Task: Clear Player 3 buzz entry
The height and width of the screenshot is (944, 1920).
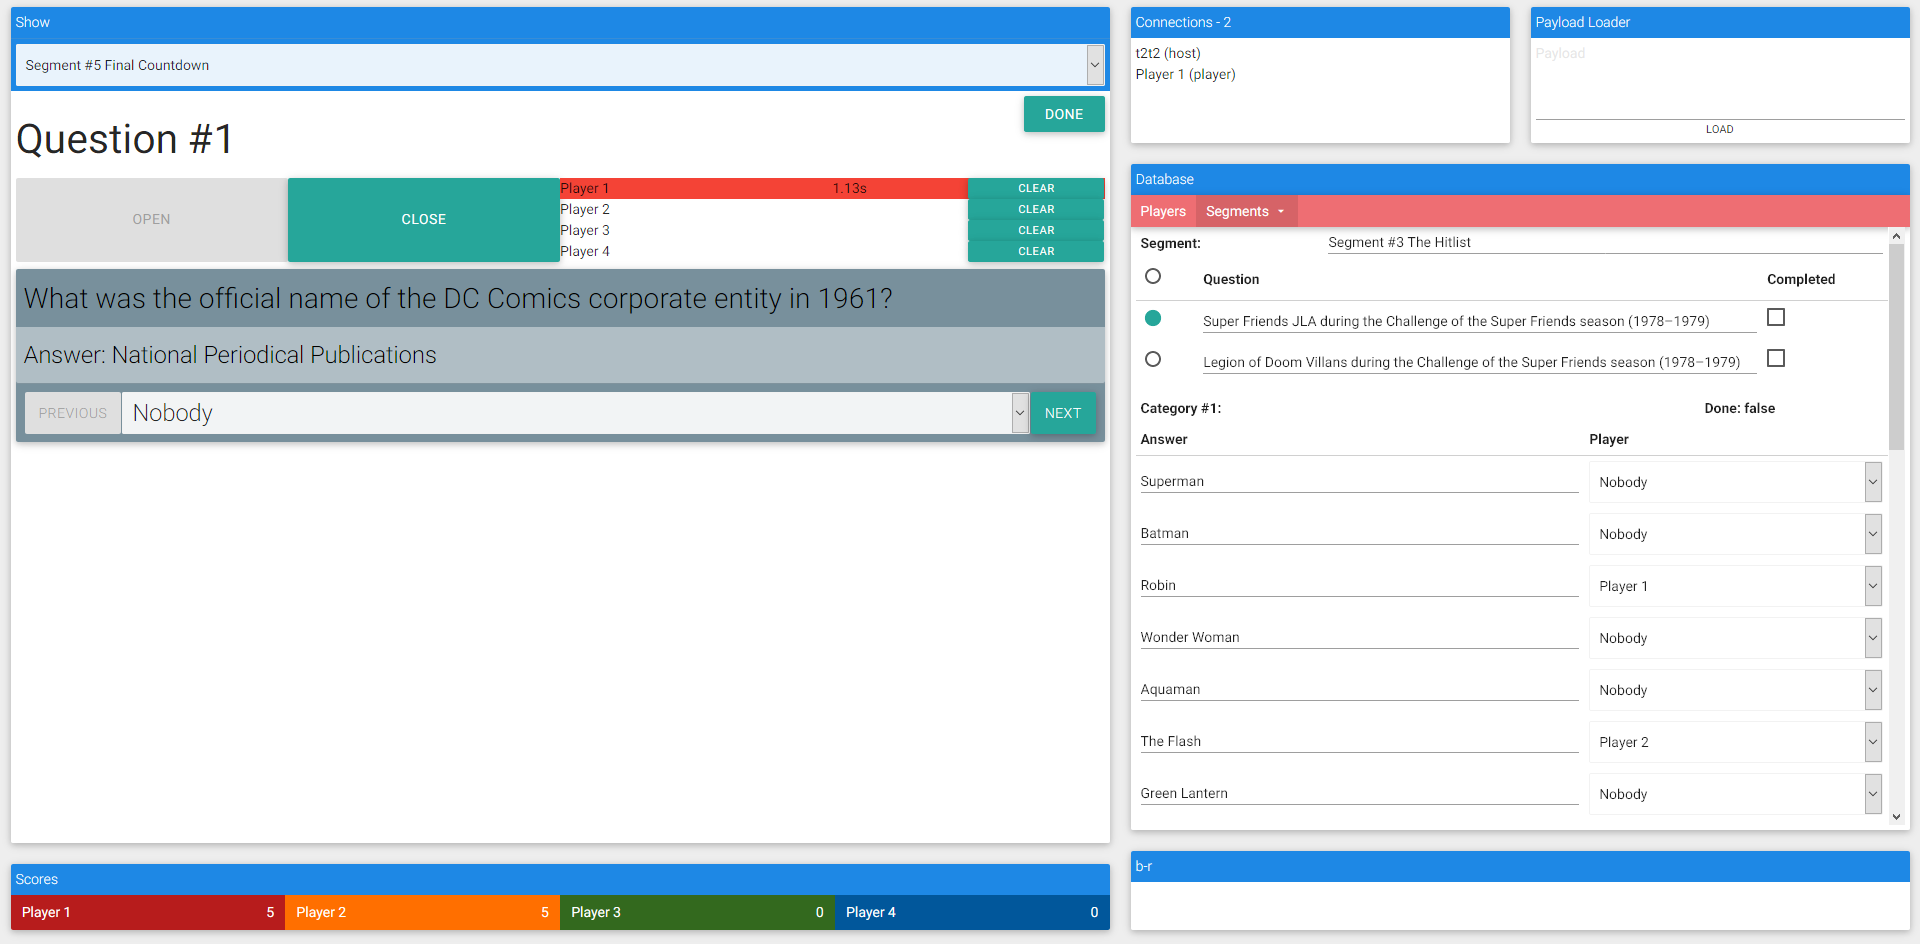Action: tap(1036, 230)
